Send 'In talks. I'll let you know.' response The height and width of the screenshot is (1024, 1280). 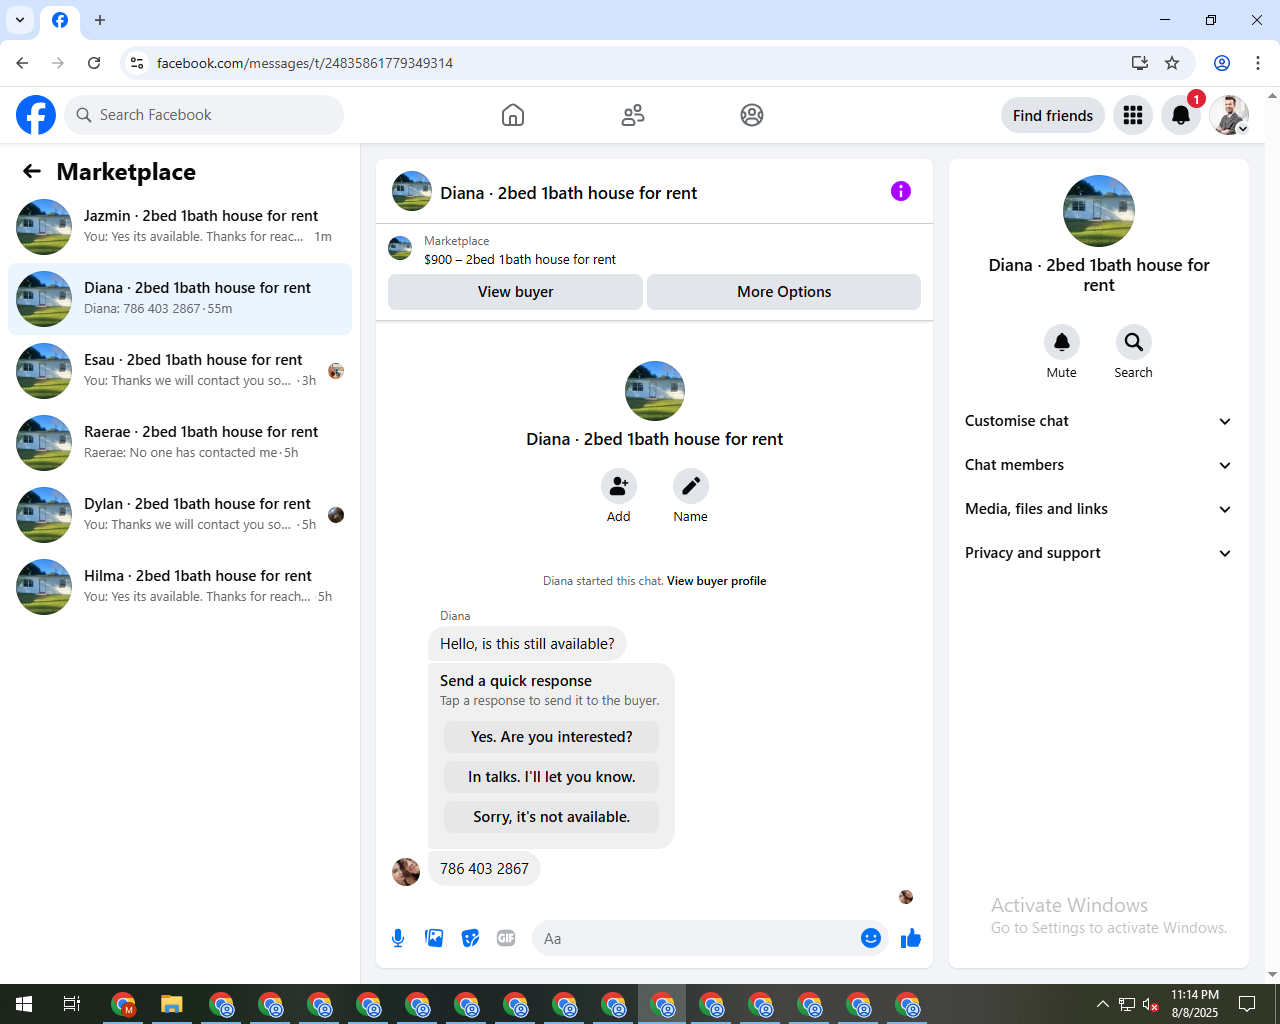[x=552, y=777]
